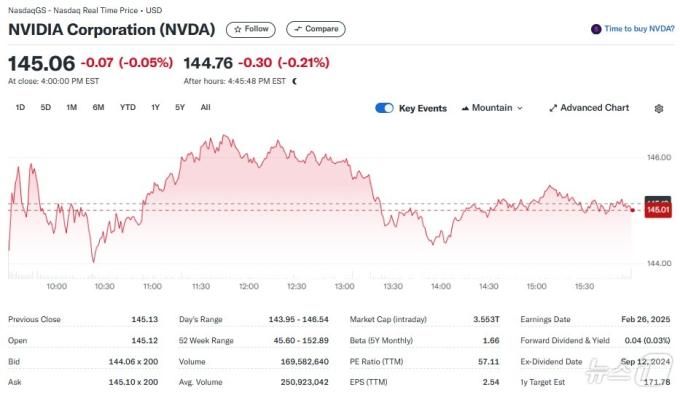
Task: Choose the YTD range tab
Action: coord(128,108)
